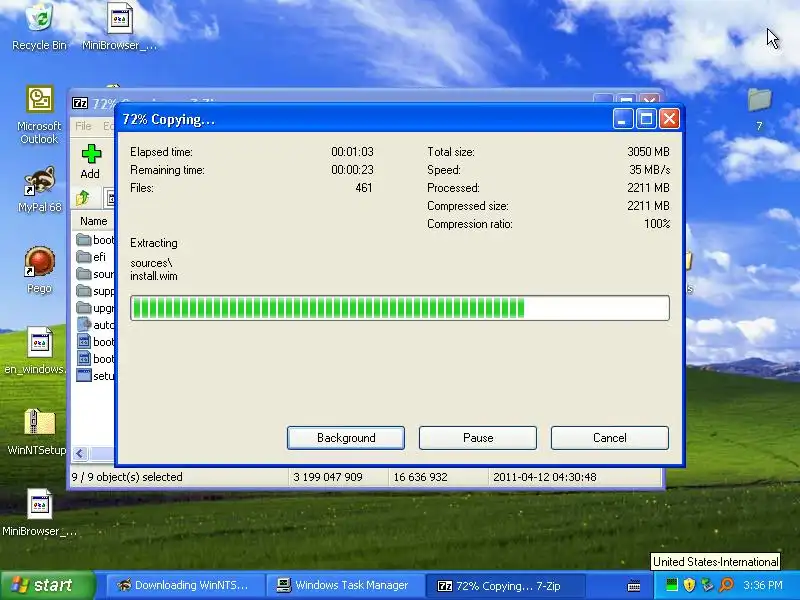Click the Name column header in 7-Zip
The image size is (800, 600).
(93, 221)
